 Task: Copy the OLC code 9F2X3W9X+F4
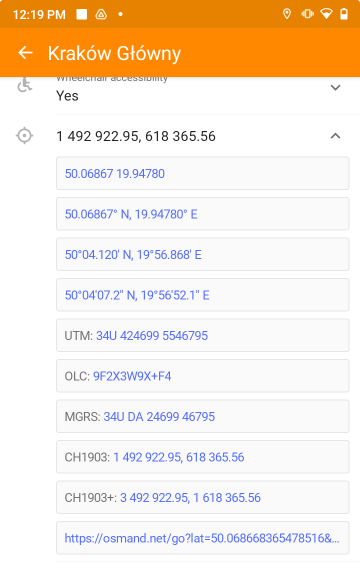(x=203, y=376)
